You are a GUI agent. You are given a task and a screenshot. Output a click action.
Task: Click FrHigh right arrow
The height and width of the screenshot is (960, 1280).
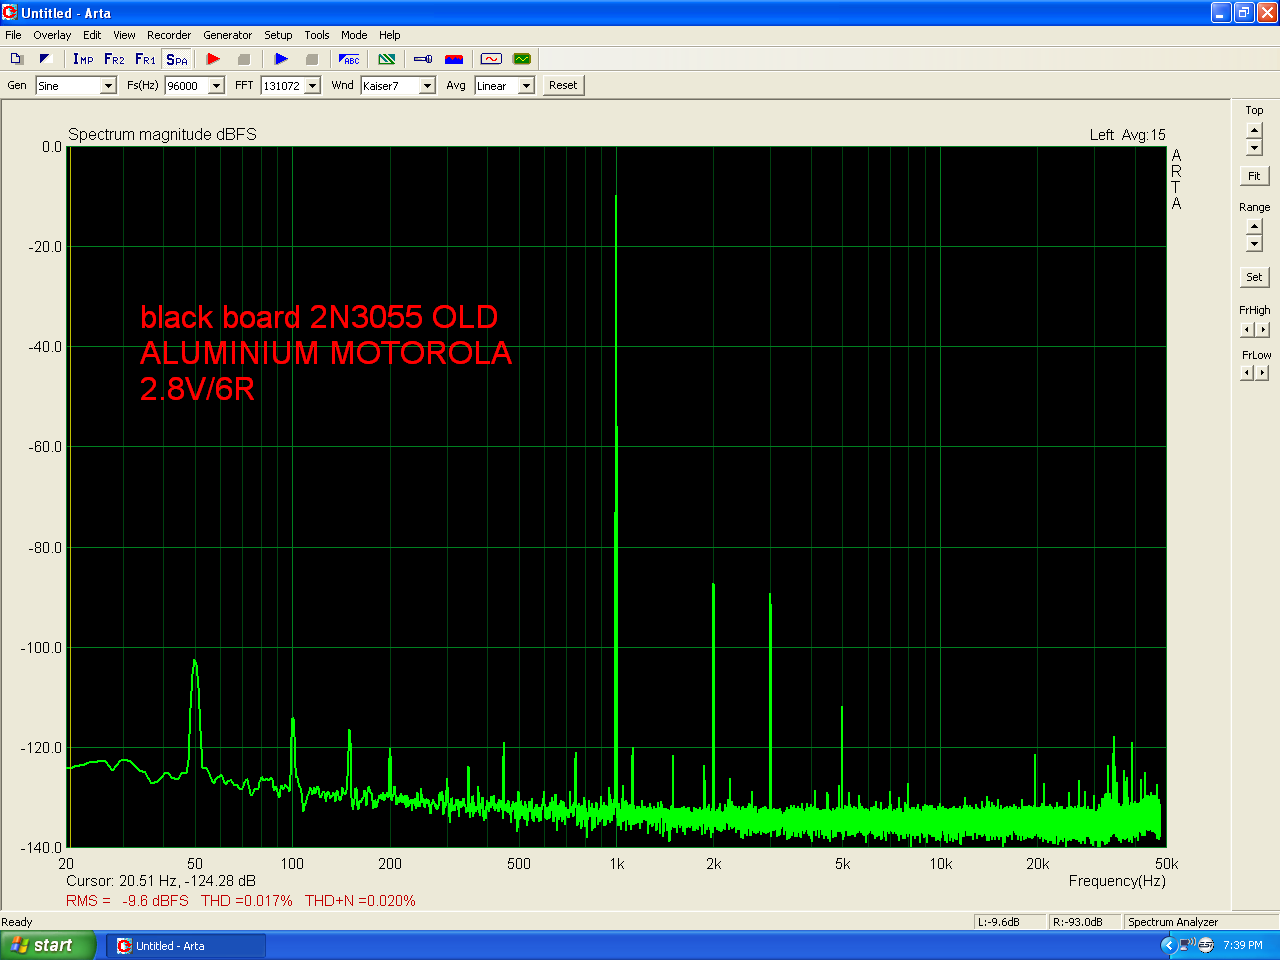(1262, 329)
